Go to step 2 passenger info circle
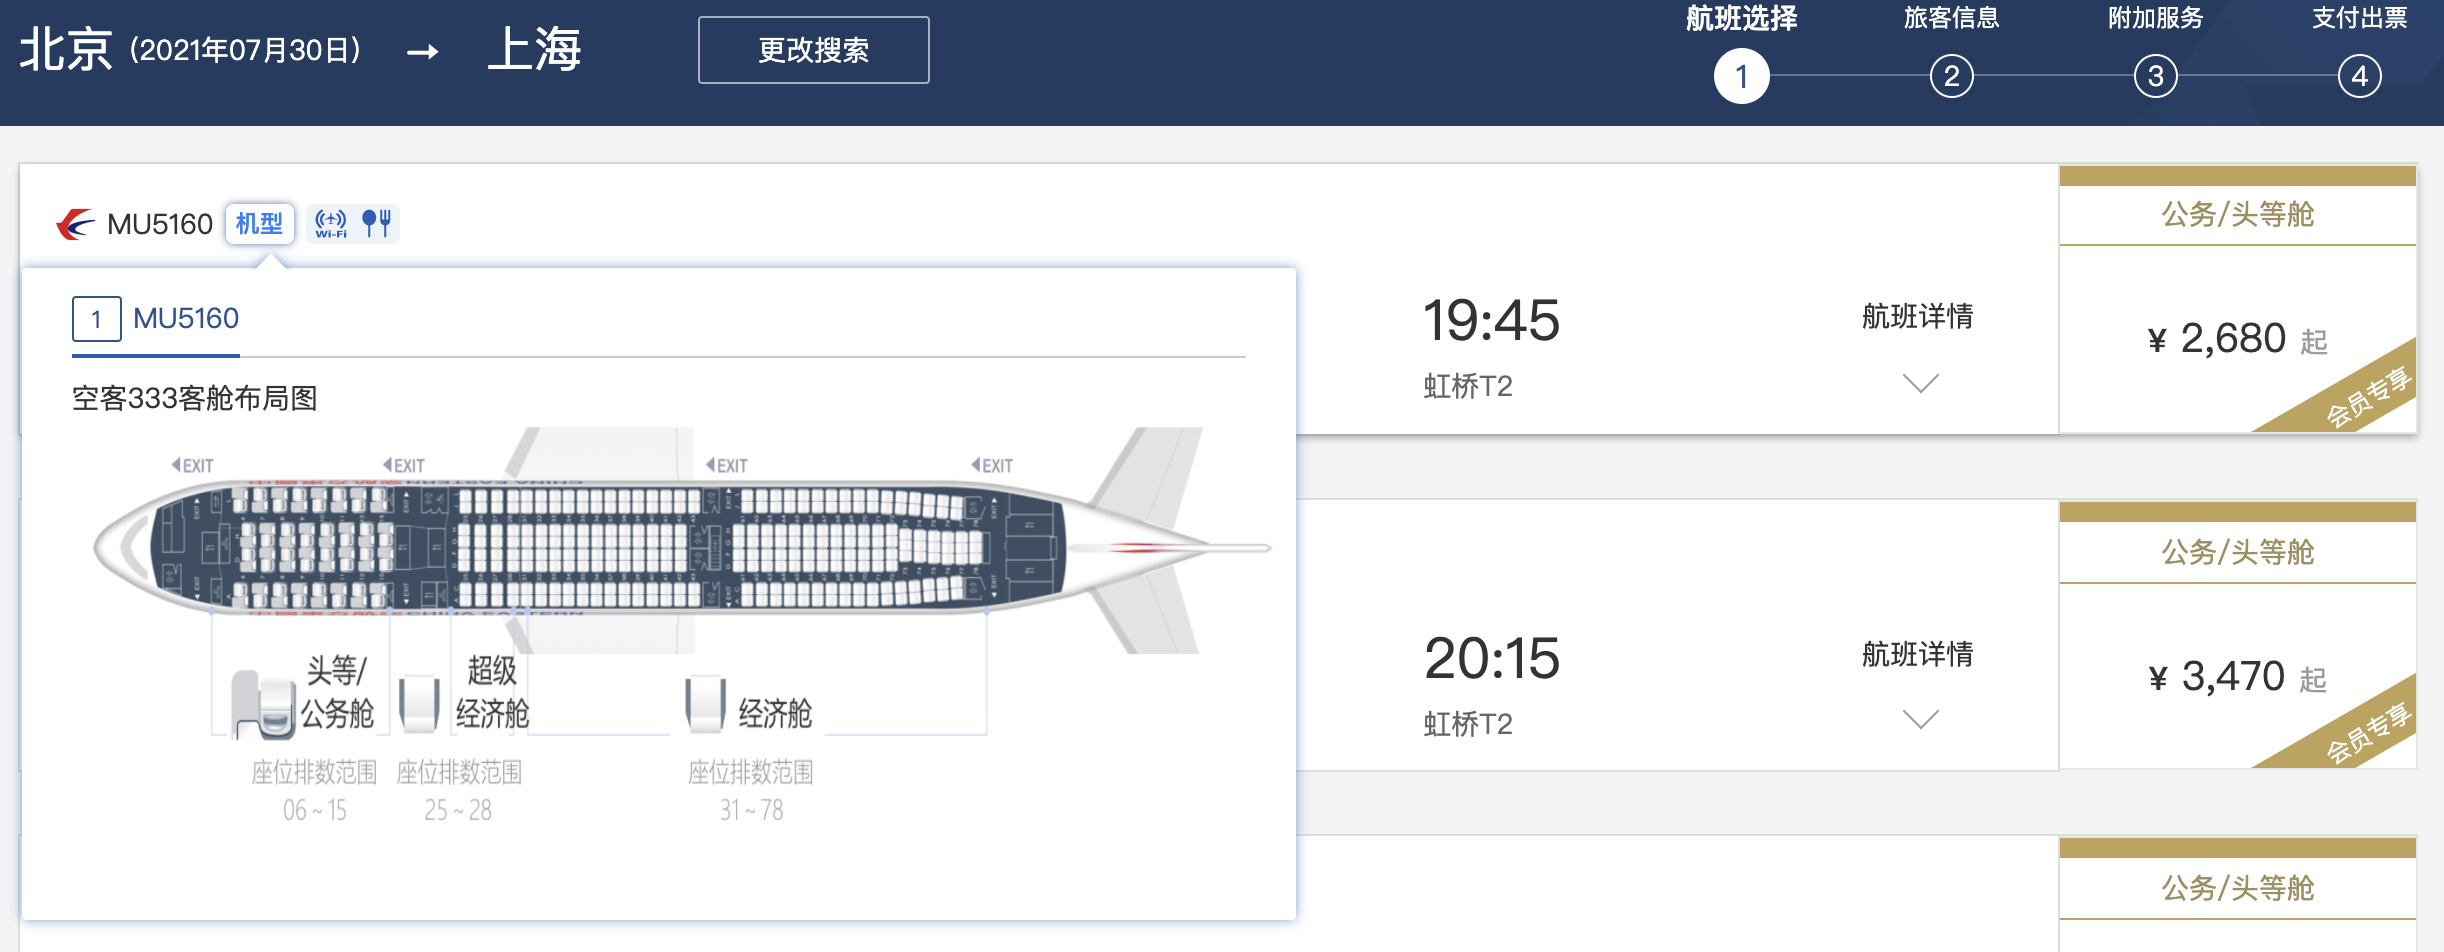 (x=1951, y=76)
